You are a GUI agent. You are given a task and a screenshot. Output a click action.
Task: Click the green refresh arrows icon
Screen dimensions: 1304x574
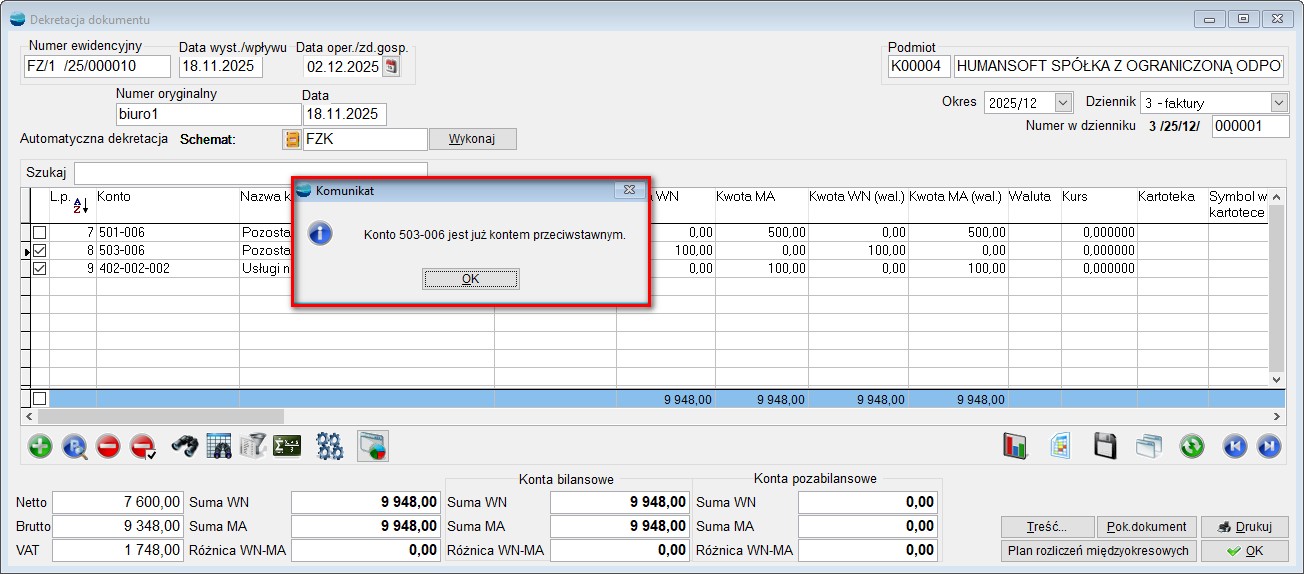[x=1191, y=446]
